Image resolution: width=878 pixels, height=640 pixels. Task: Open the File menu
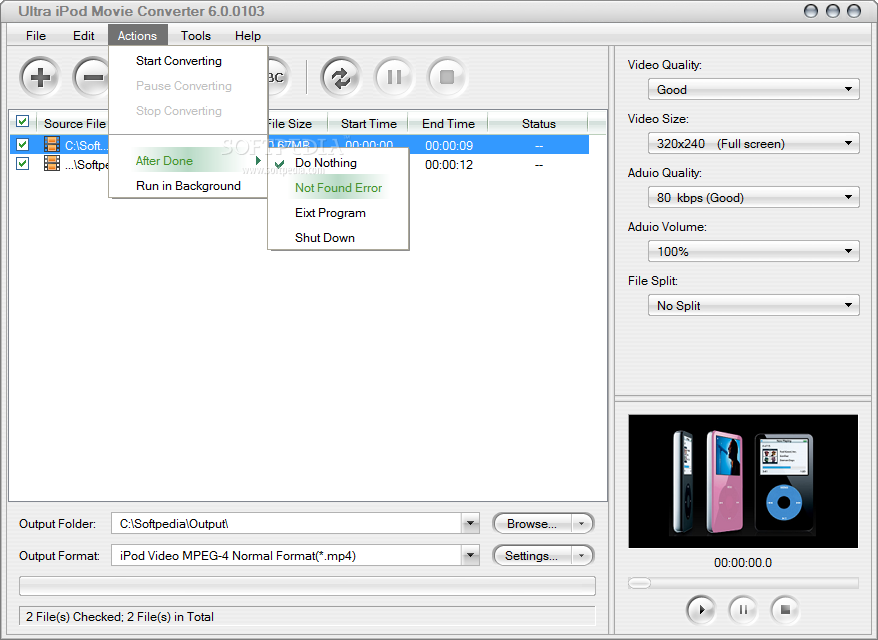(x=36, y=36)
